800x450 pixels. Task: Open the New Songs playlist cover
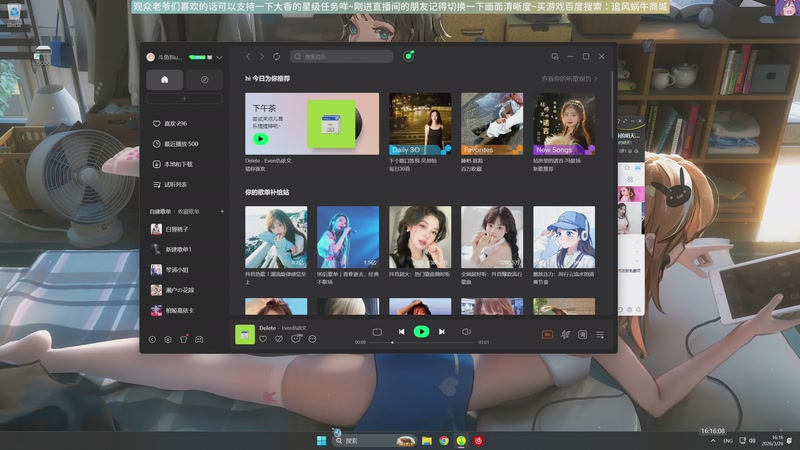(564, 123)
